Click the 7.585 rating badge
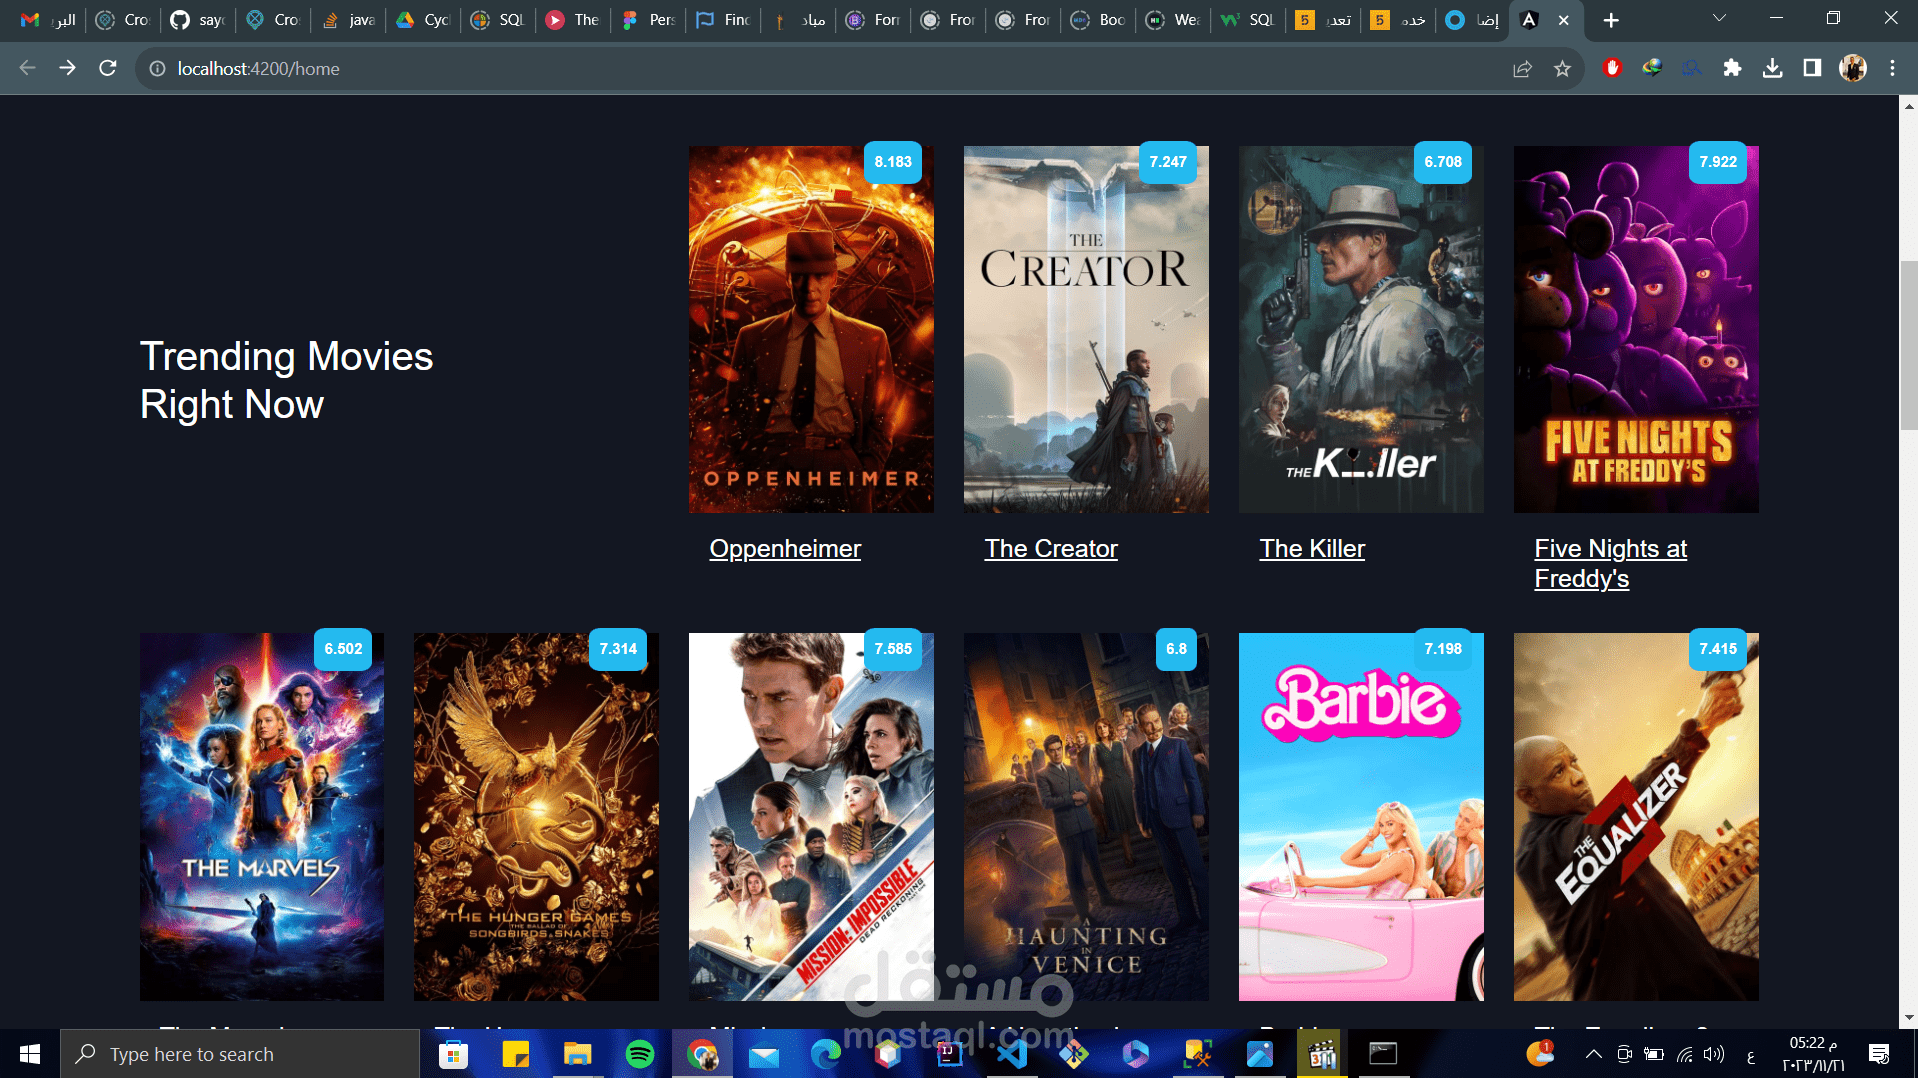The width and height of the screenshot is (1918, 1078). click(x=893, y=649)
